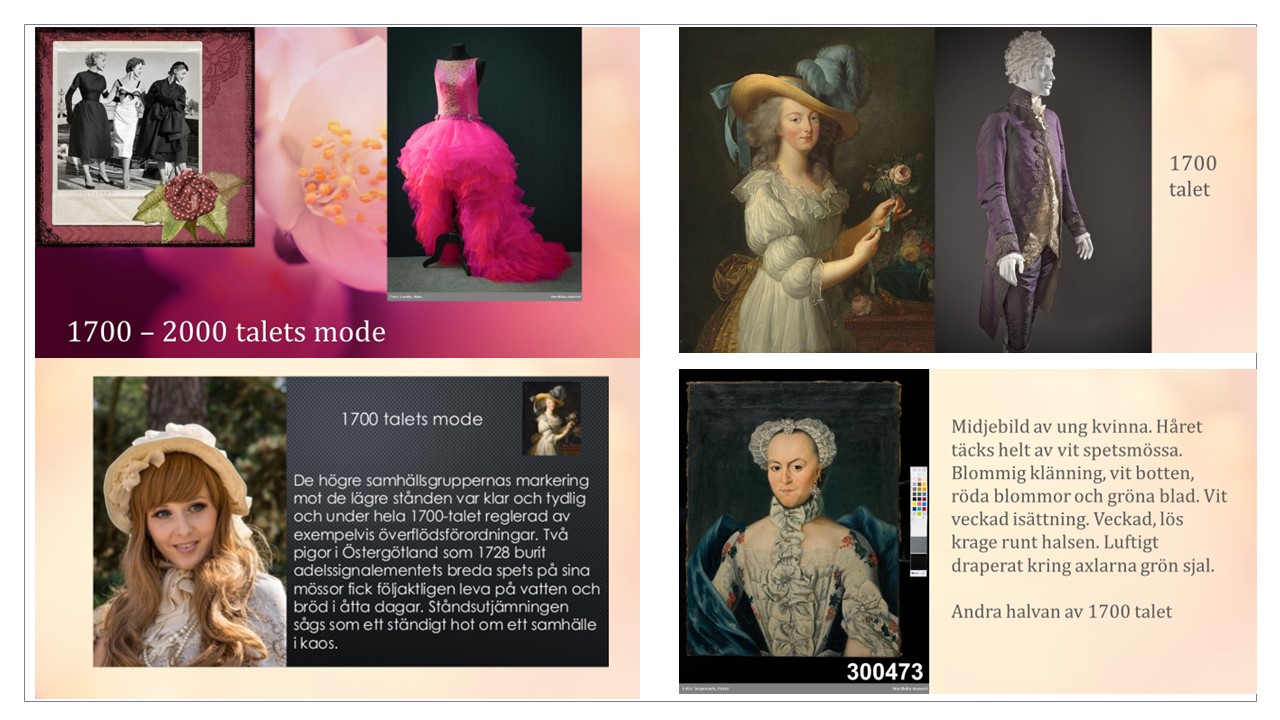Select the color calibration chart beside the portrait
Screen dimensions: 1280x720
point(918,522)
